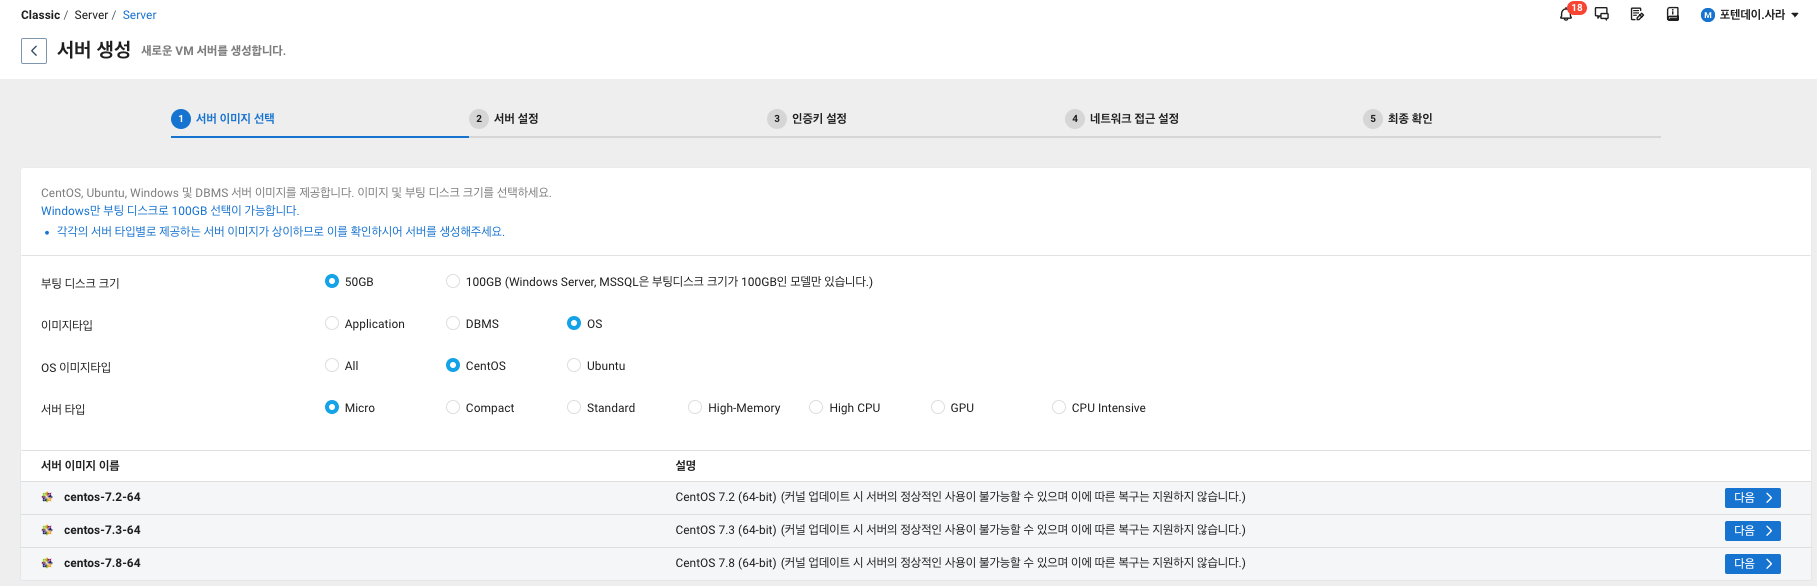Click the OS 이미지타입 row label
The width and height of the screenshot is (1817, 586).
click(x=76, y=367)
